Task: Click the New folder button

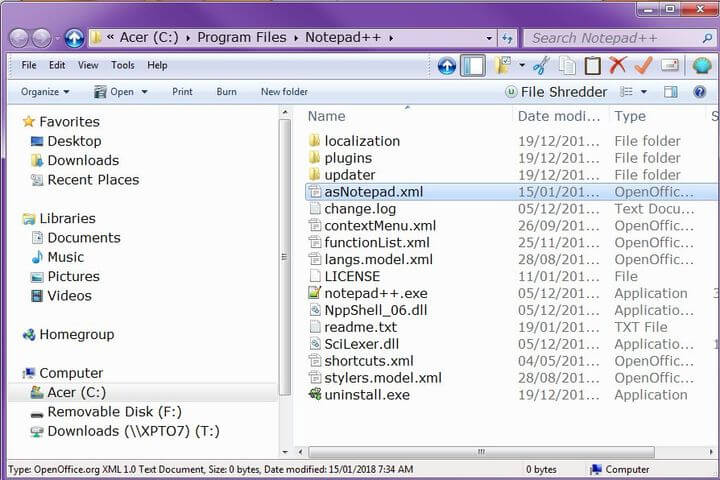Action: (284, 92)
